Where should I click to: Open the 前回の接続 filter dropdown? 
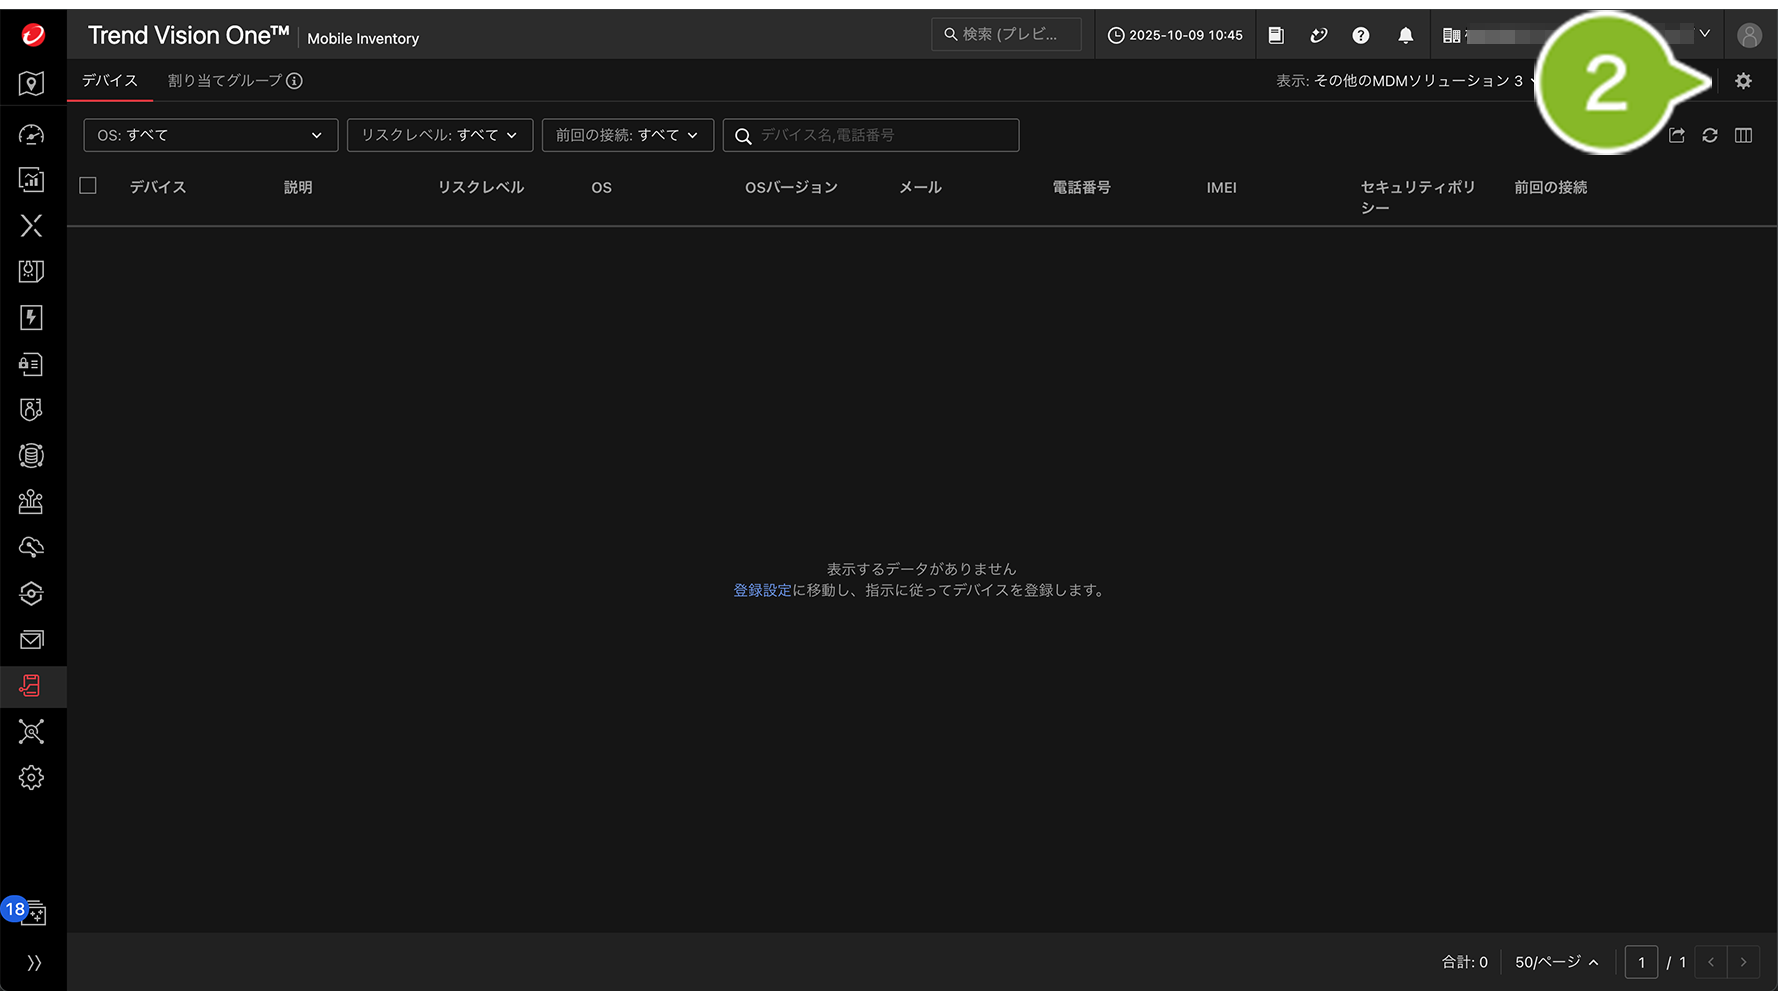(x=627, y=135)
